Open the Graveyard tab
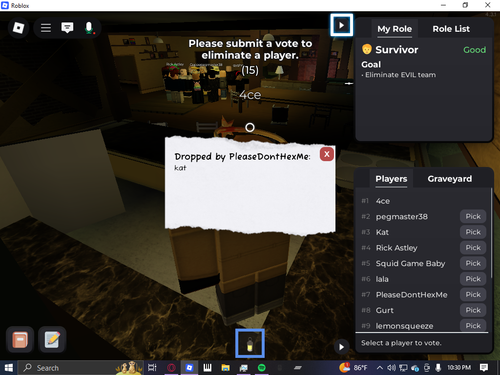Image resolution: width=500 pixels, height=375 pixels. (450, 179)
